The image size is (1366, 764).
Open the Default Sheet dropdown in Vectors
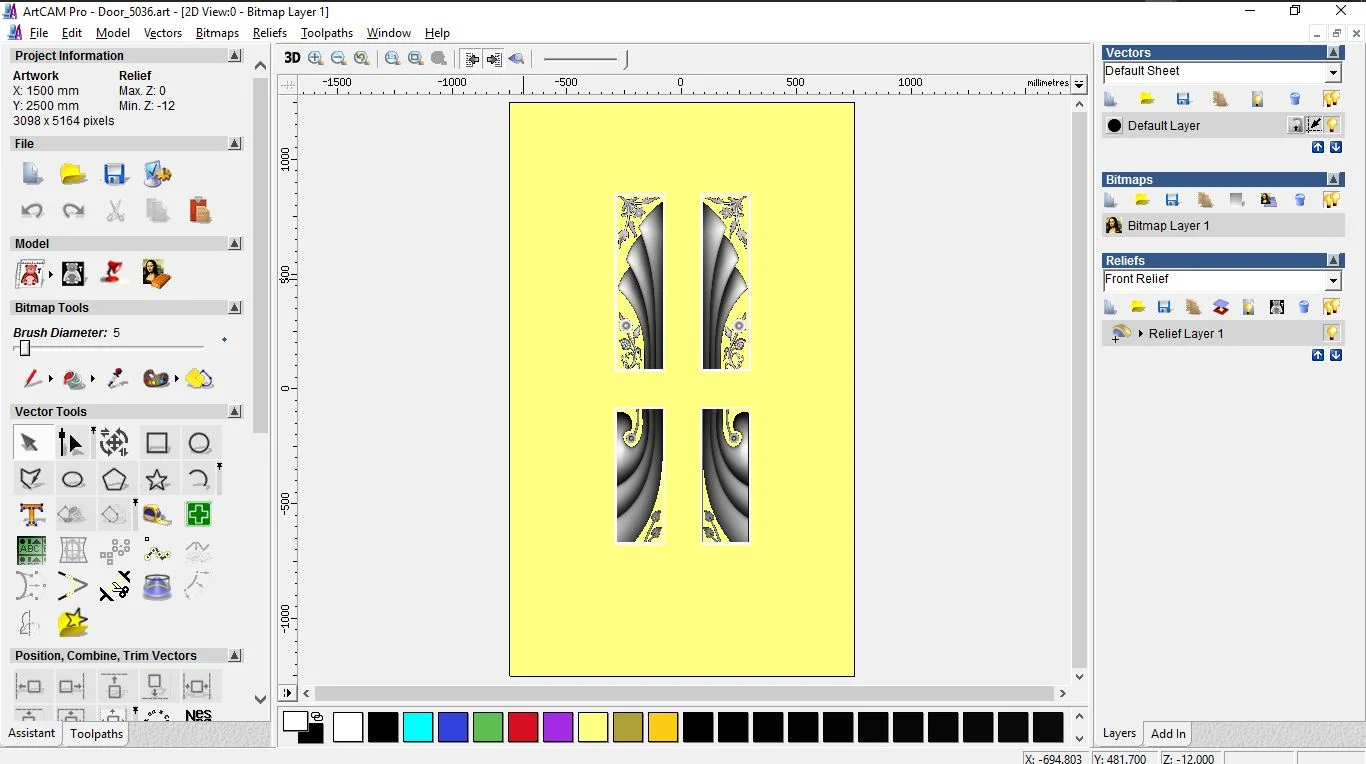pos(1334,71)
